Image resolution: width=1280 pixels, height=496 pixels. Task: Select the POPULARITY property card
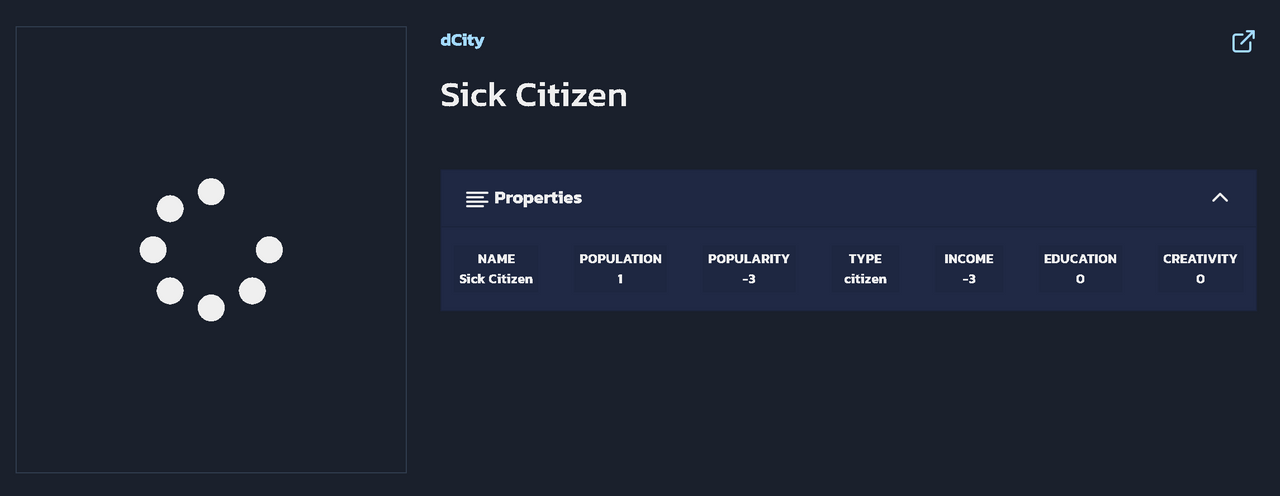pyautogui.click(x=749, y=268)
